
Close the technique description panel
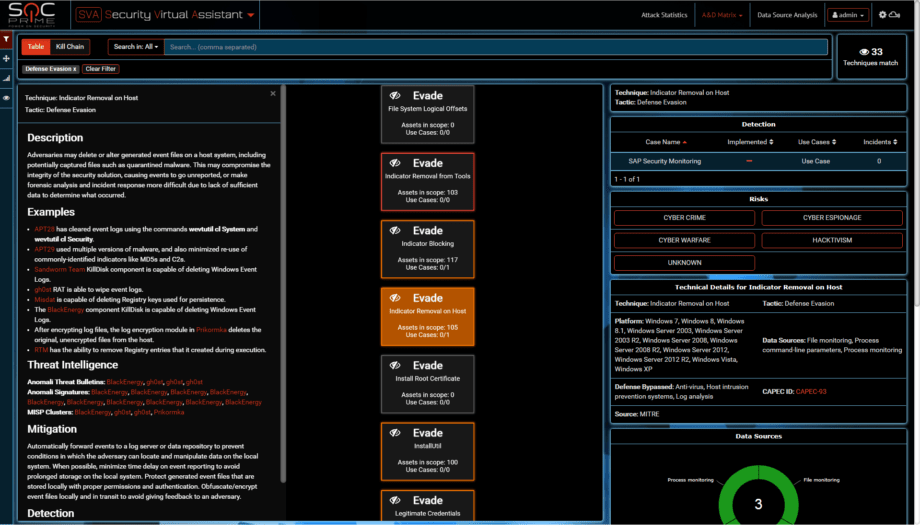point(273,93)
